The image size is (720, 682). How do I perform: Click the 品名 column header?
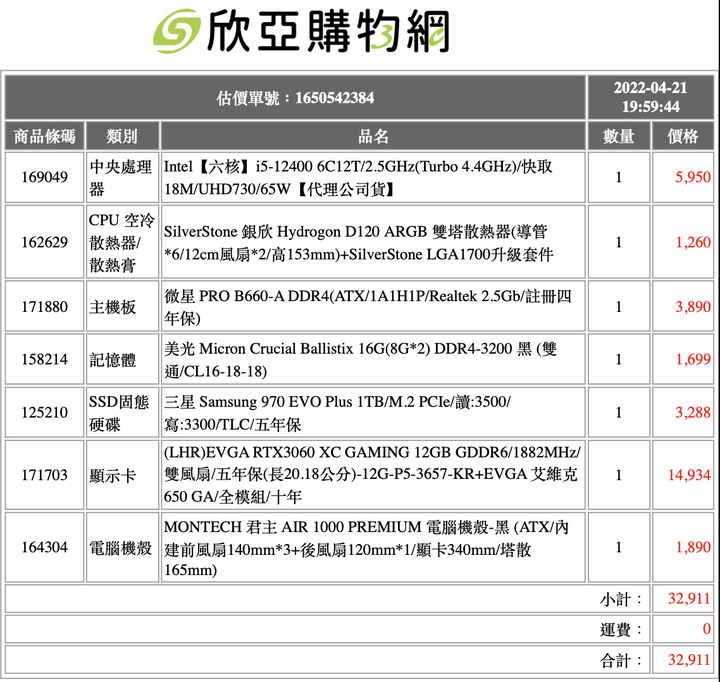tap(373, 136)
